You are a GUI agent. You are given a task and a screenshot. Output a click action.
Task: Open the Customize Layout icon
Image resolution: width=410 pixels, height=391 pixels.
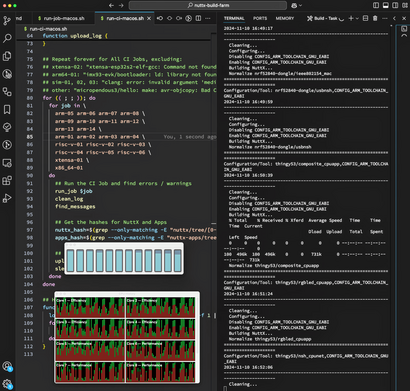[404, 5]
